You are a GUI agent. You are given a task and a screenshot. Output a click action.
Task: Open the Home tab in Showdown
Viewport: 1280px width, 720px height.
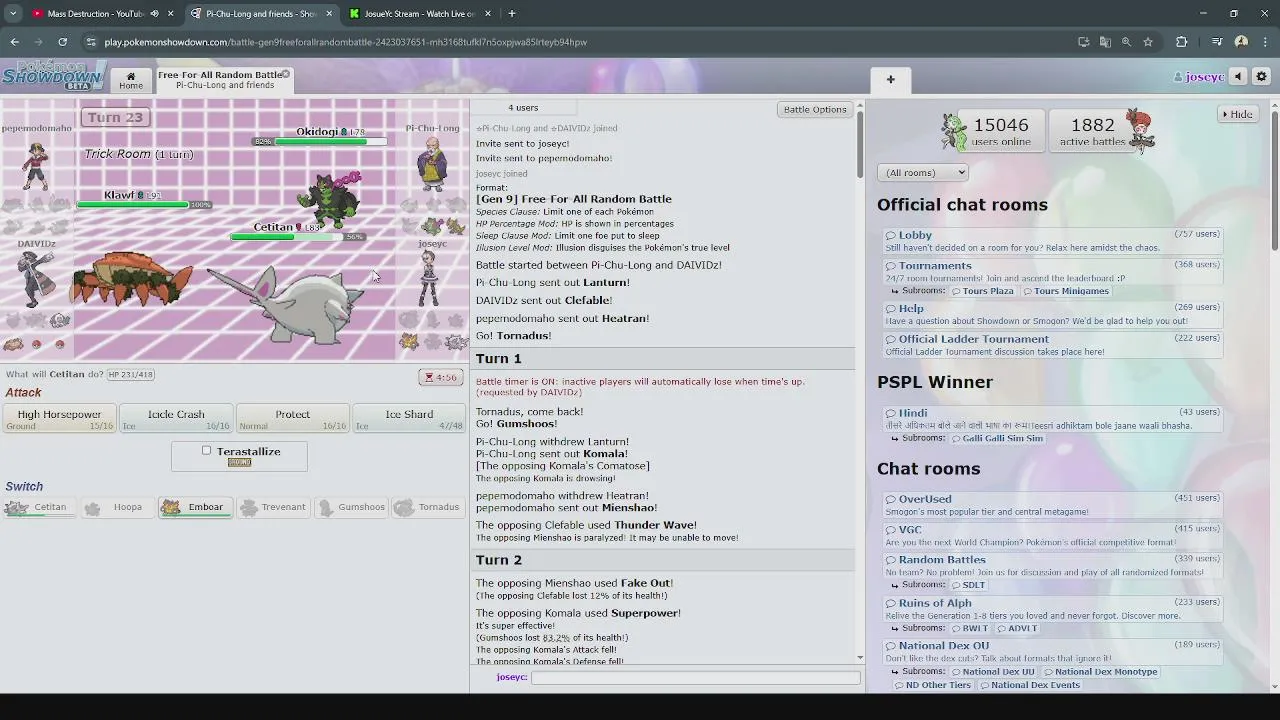[x=131, y=81]
